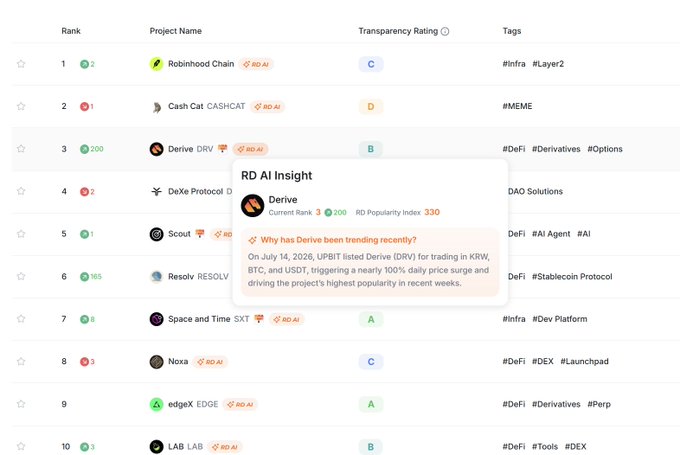
Task: Click the RD AI badge on Derive row
Action: coord(251,149)
